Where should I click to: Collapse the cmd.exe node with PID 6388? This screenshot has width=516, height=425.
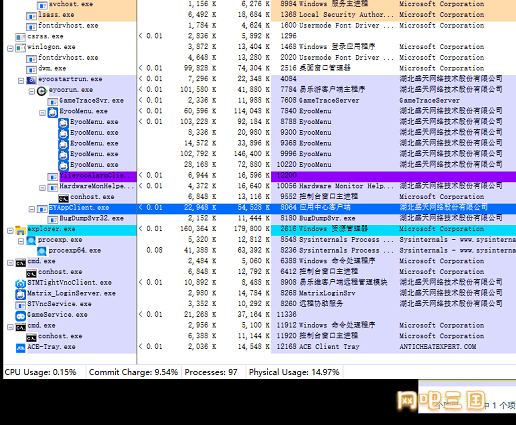click(10, 263)
